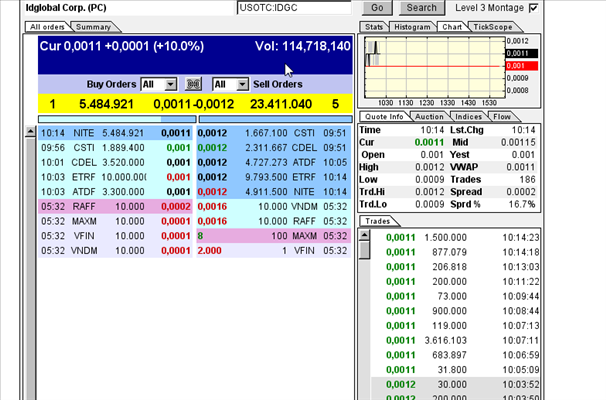Screen dimensions: 606x400
Task: Click the Mid value 0.00115
Action: 518,143
